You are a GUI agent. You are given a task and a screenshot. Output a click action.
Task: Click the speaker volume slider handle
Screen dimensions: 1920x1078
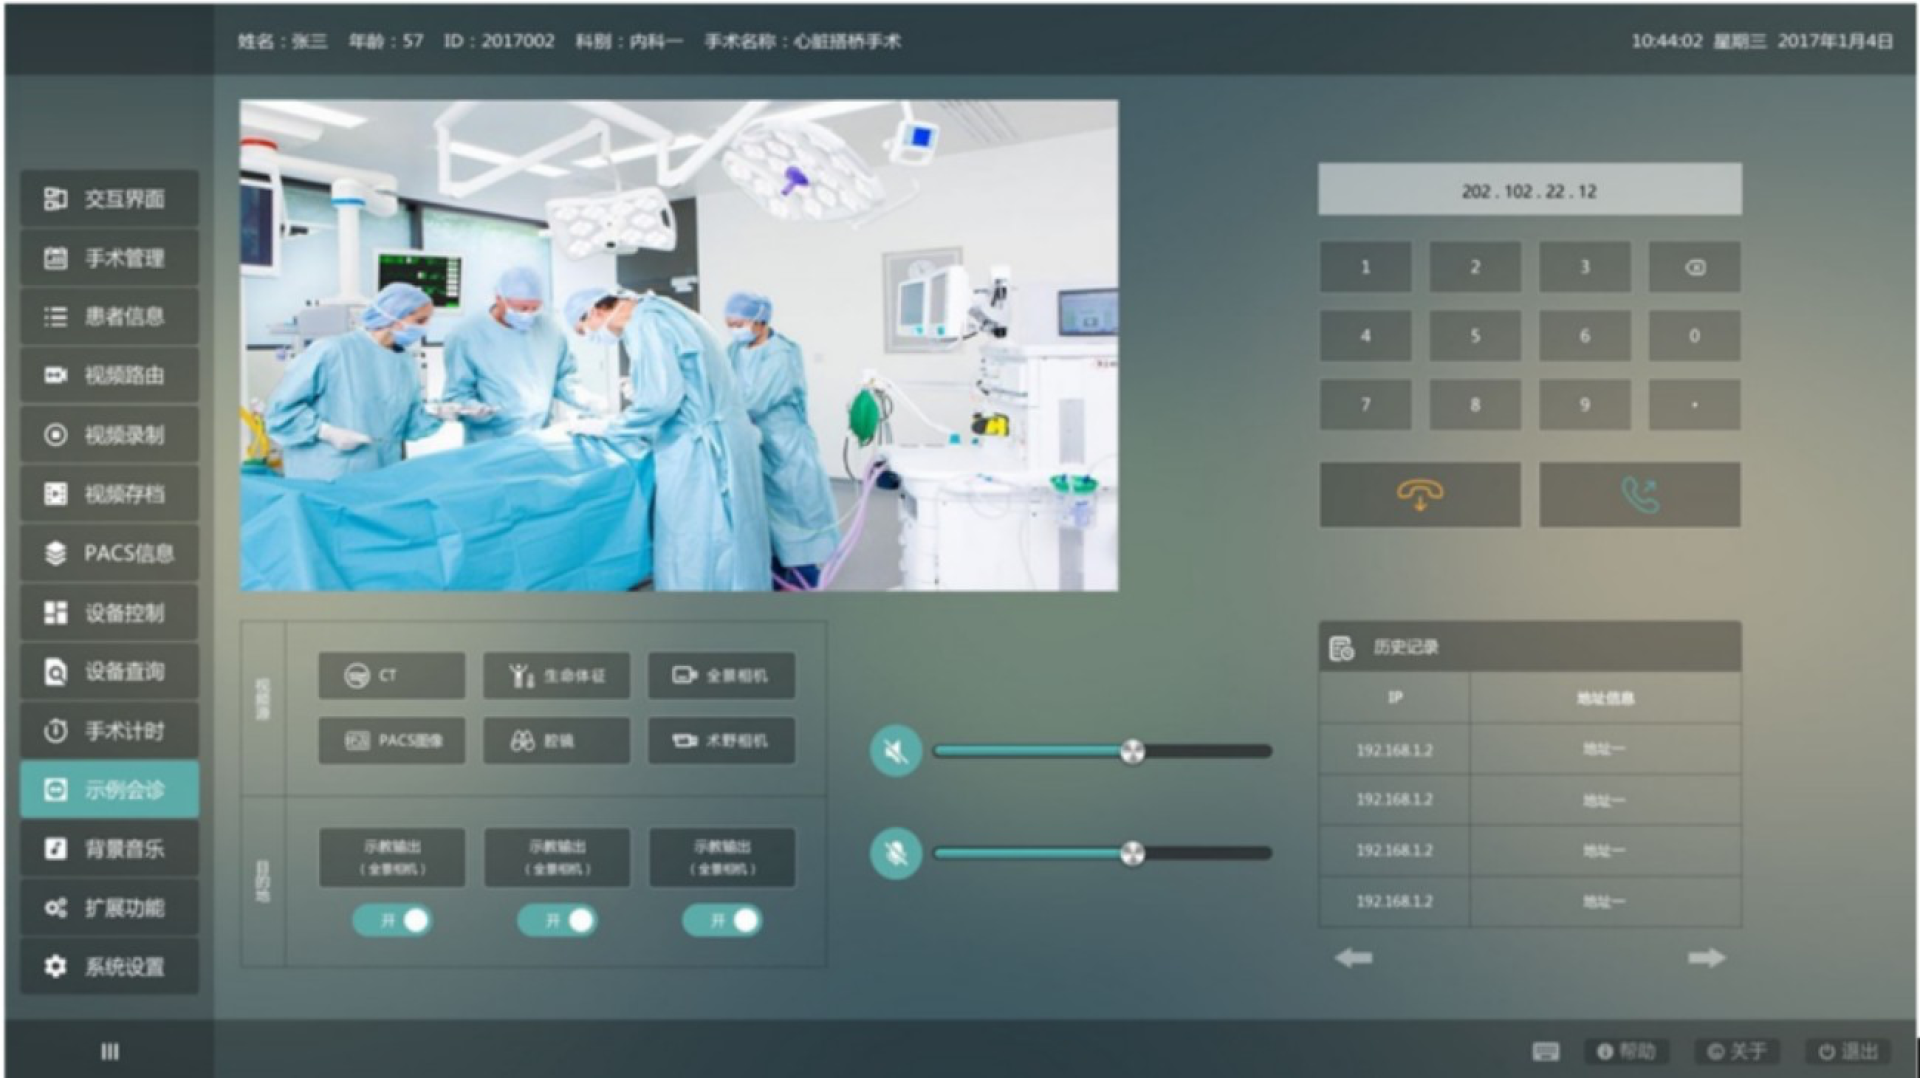tap(1132, 751)
